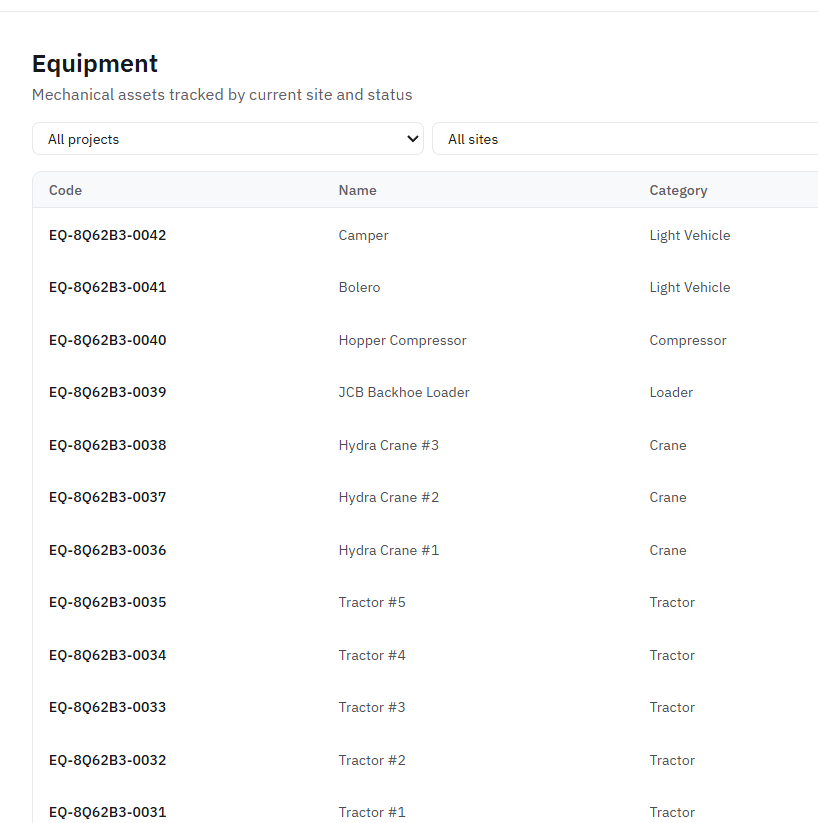This screenshot has height=823, width=818.
Task: Click the Code column header
Action: 65,190
